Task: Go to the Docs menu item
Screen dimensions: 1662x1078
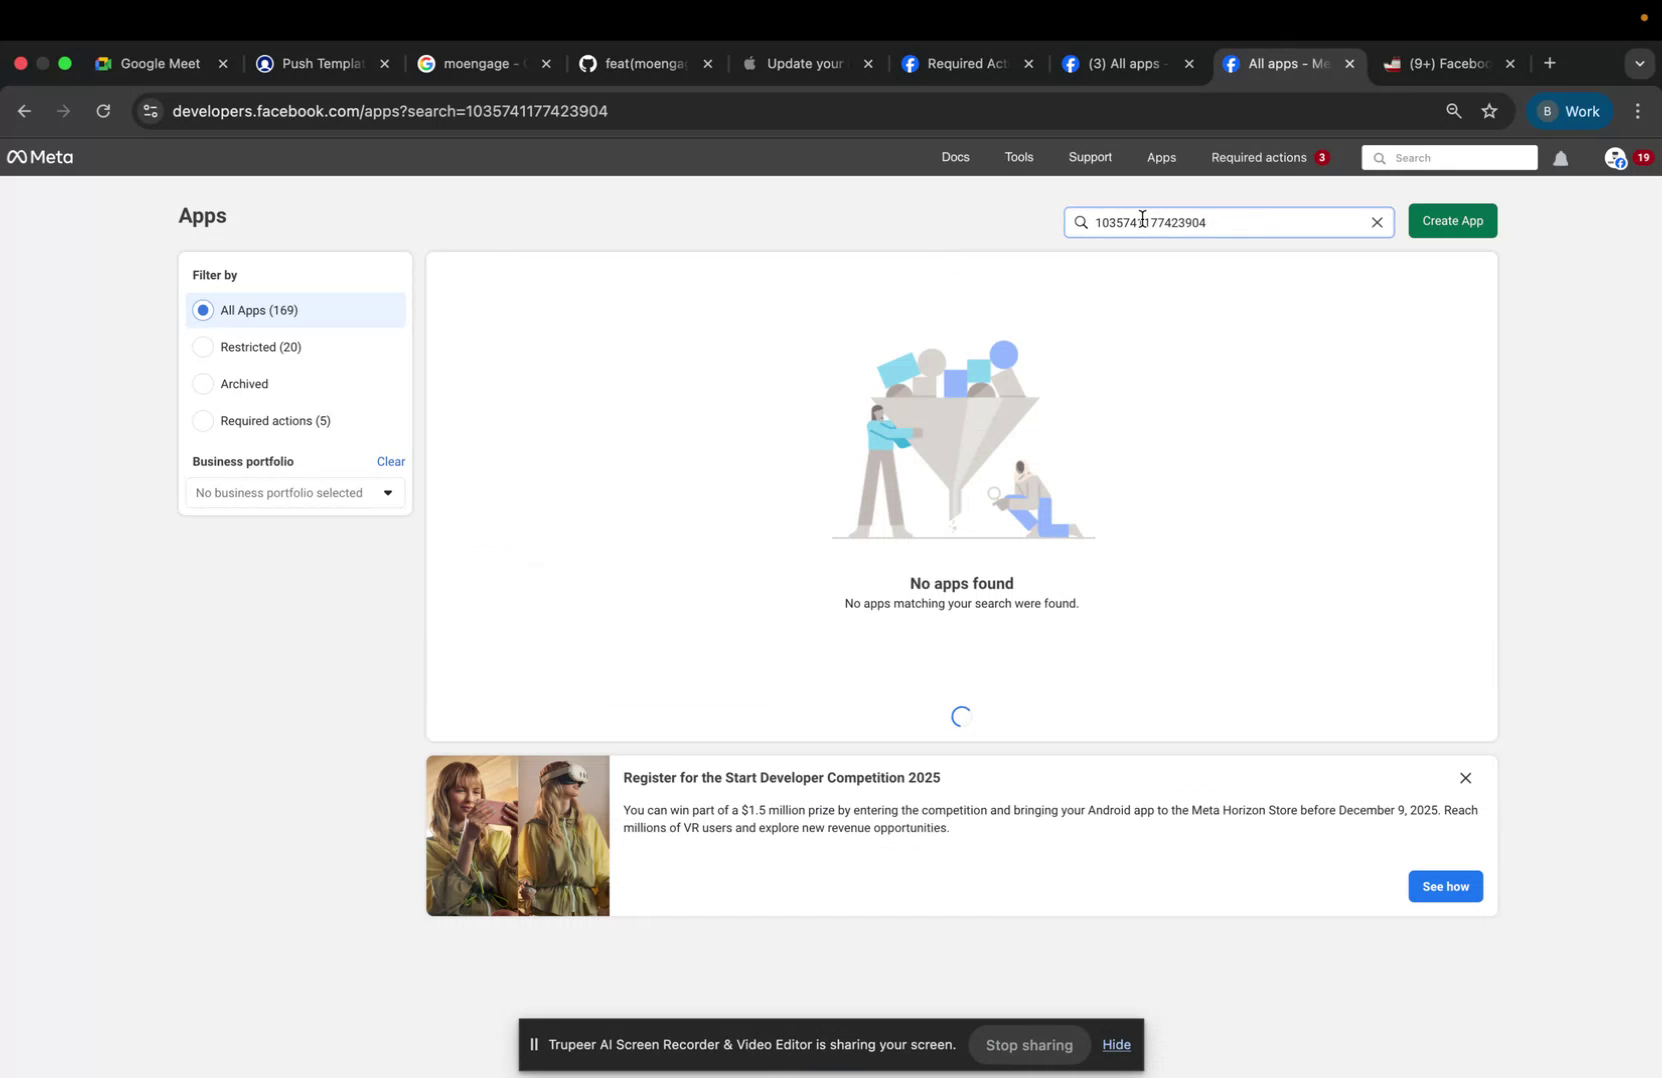Action: tap(955, 157)
